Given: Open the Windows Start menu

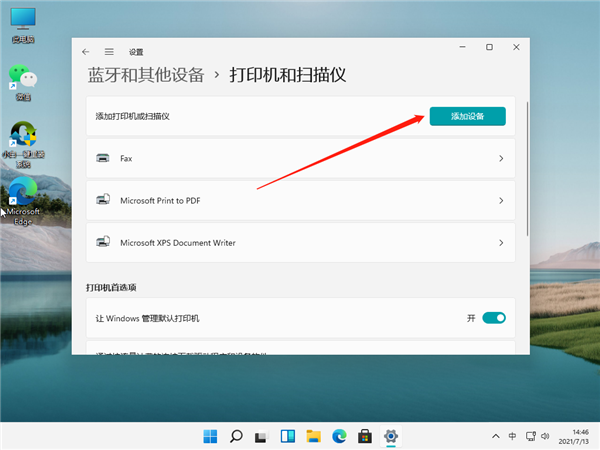Looking at the screenshot, I should [211, 436].
